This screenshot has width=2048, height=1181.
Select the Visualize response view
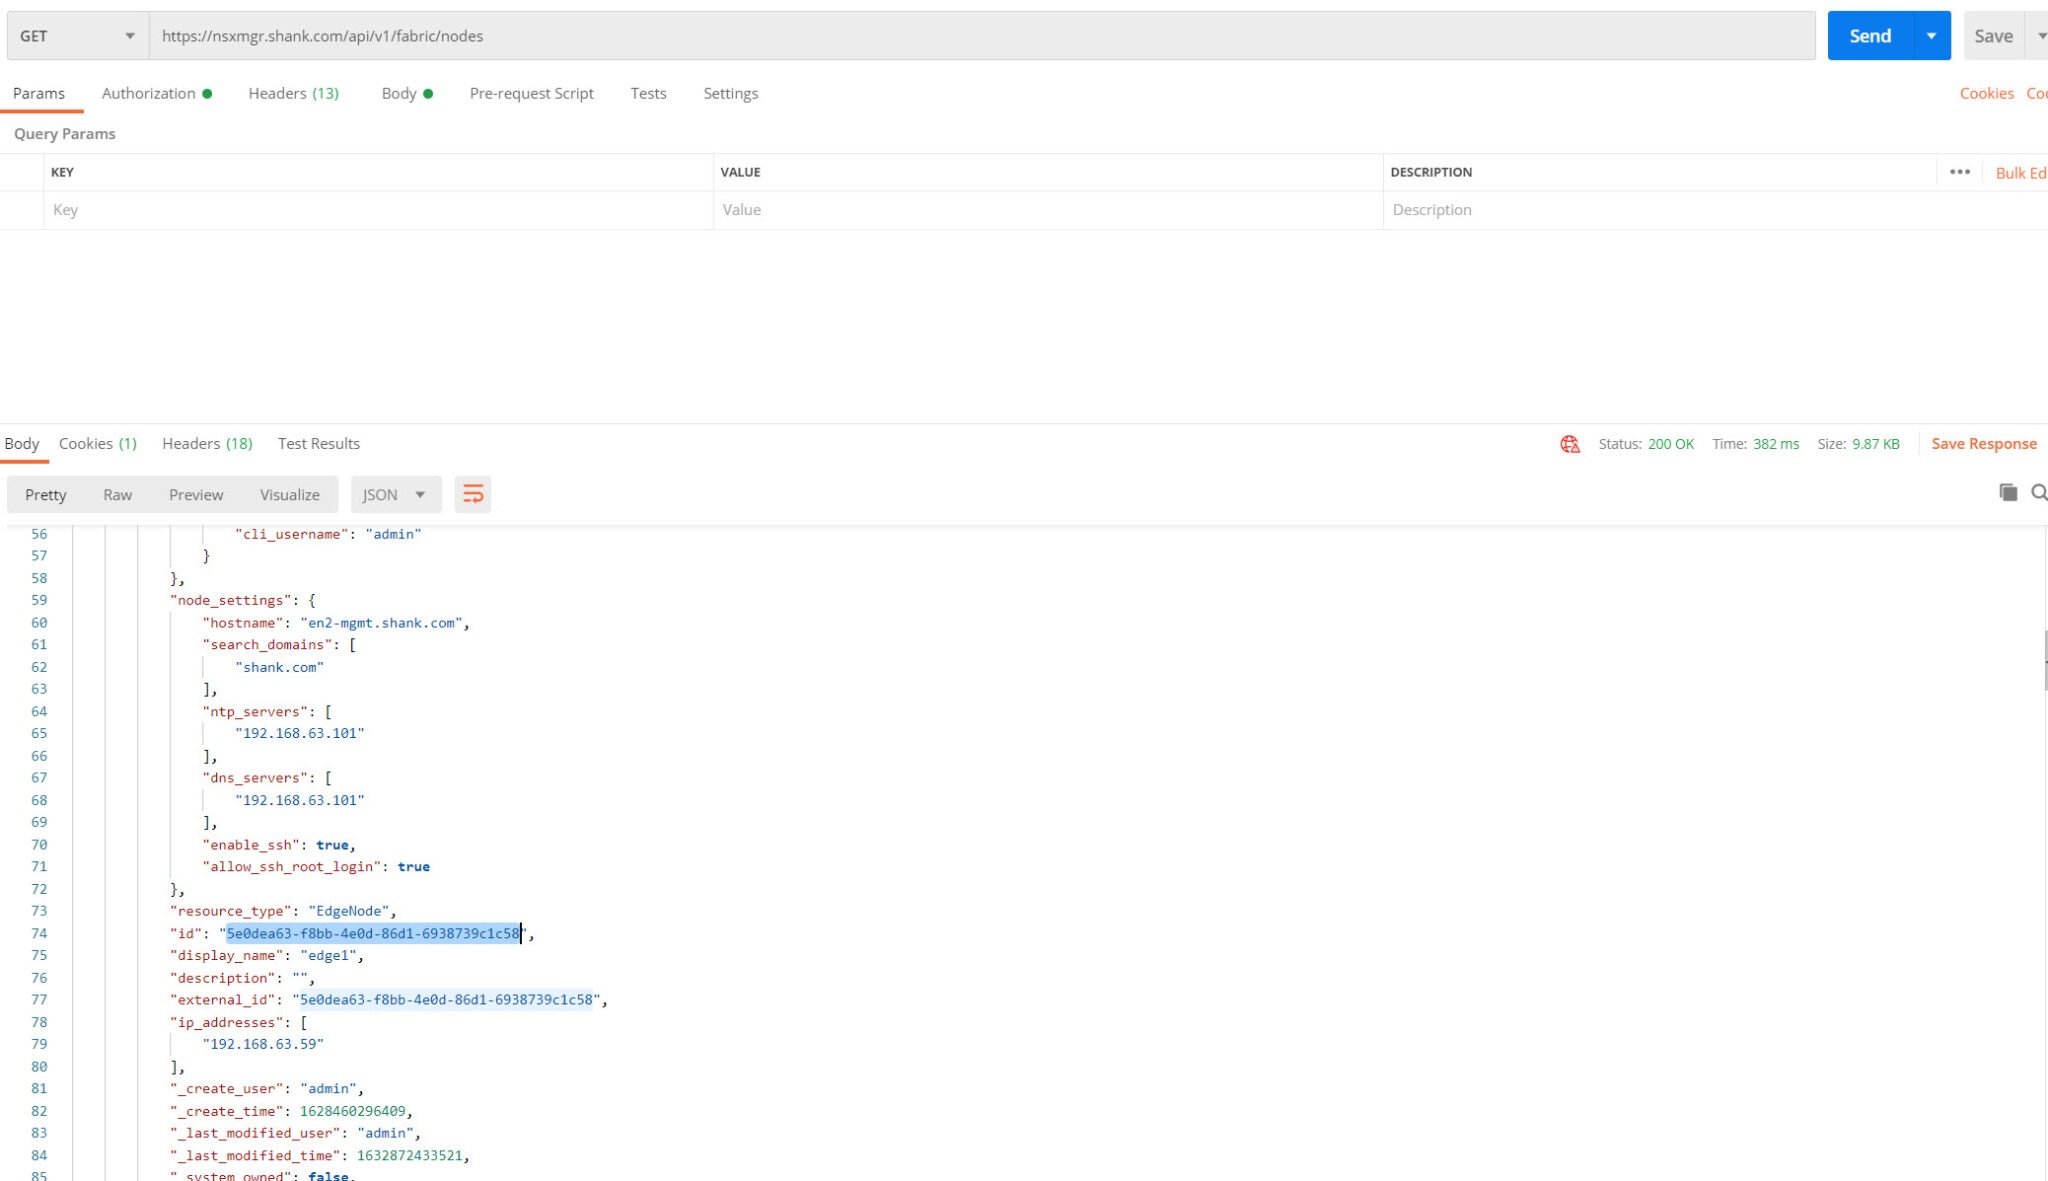tap(289, 493)
